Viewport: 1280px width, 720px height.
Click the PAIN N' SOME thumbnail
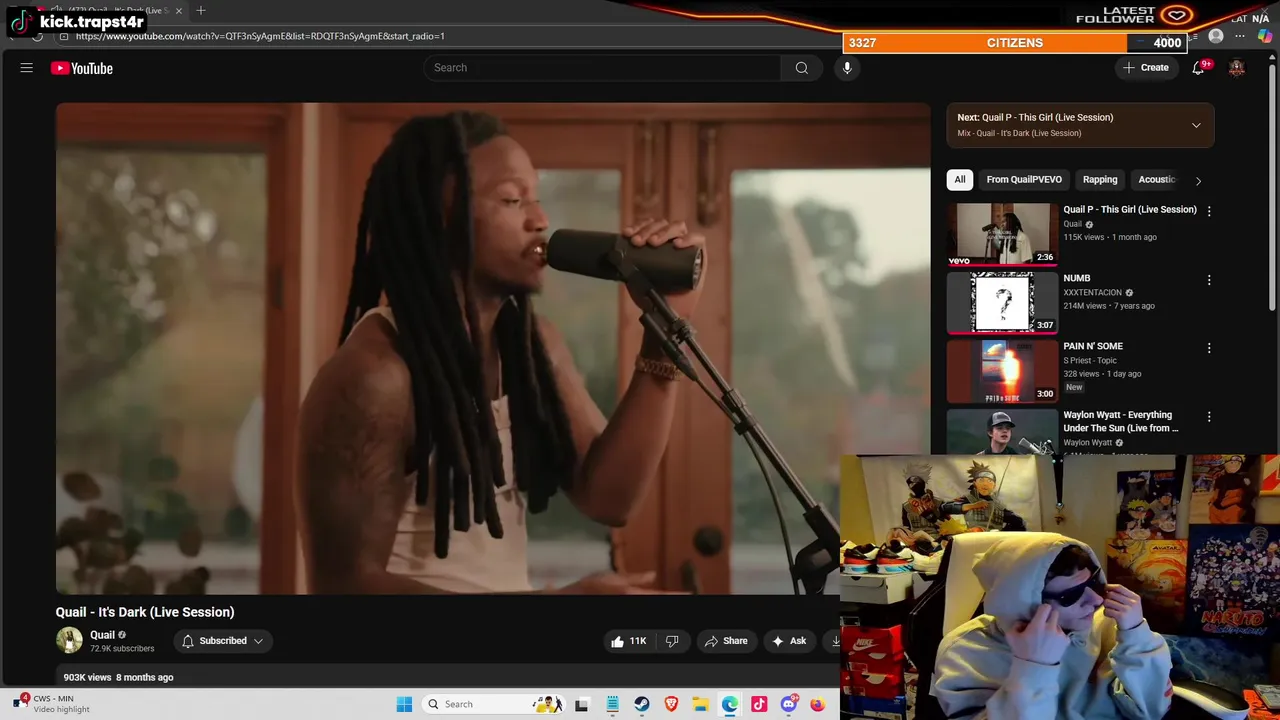pyautogui.click(x=1002, y=371)
